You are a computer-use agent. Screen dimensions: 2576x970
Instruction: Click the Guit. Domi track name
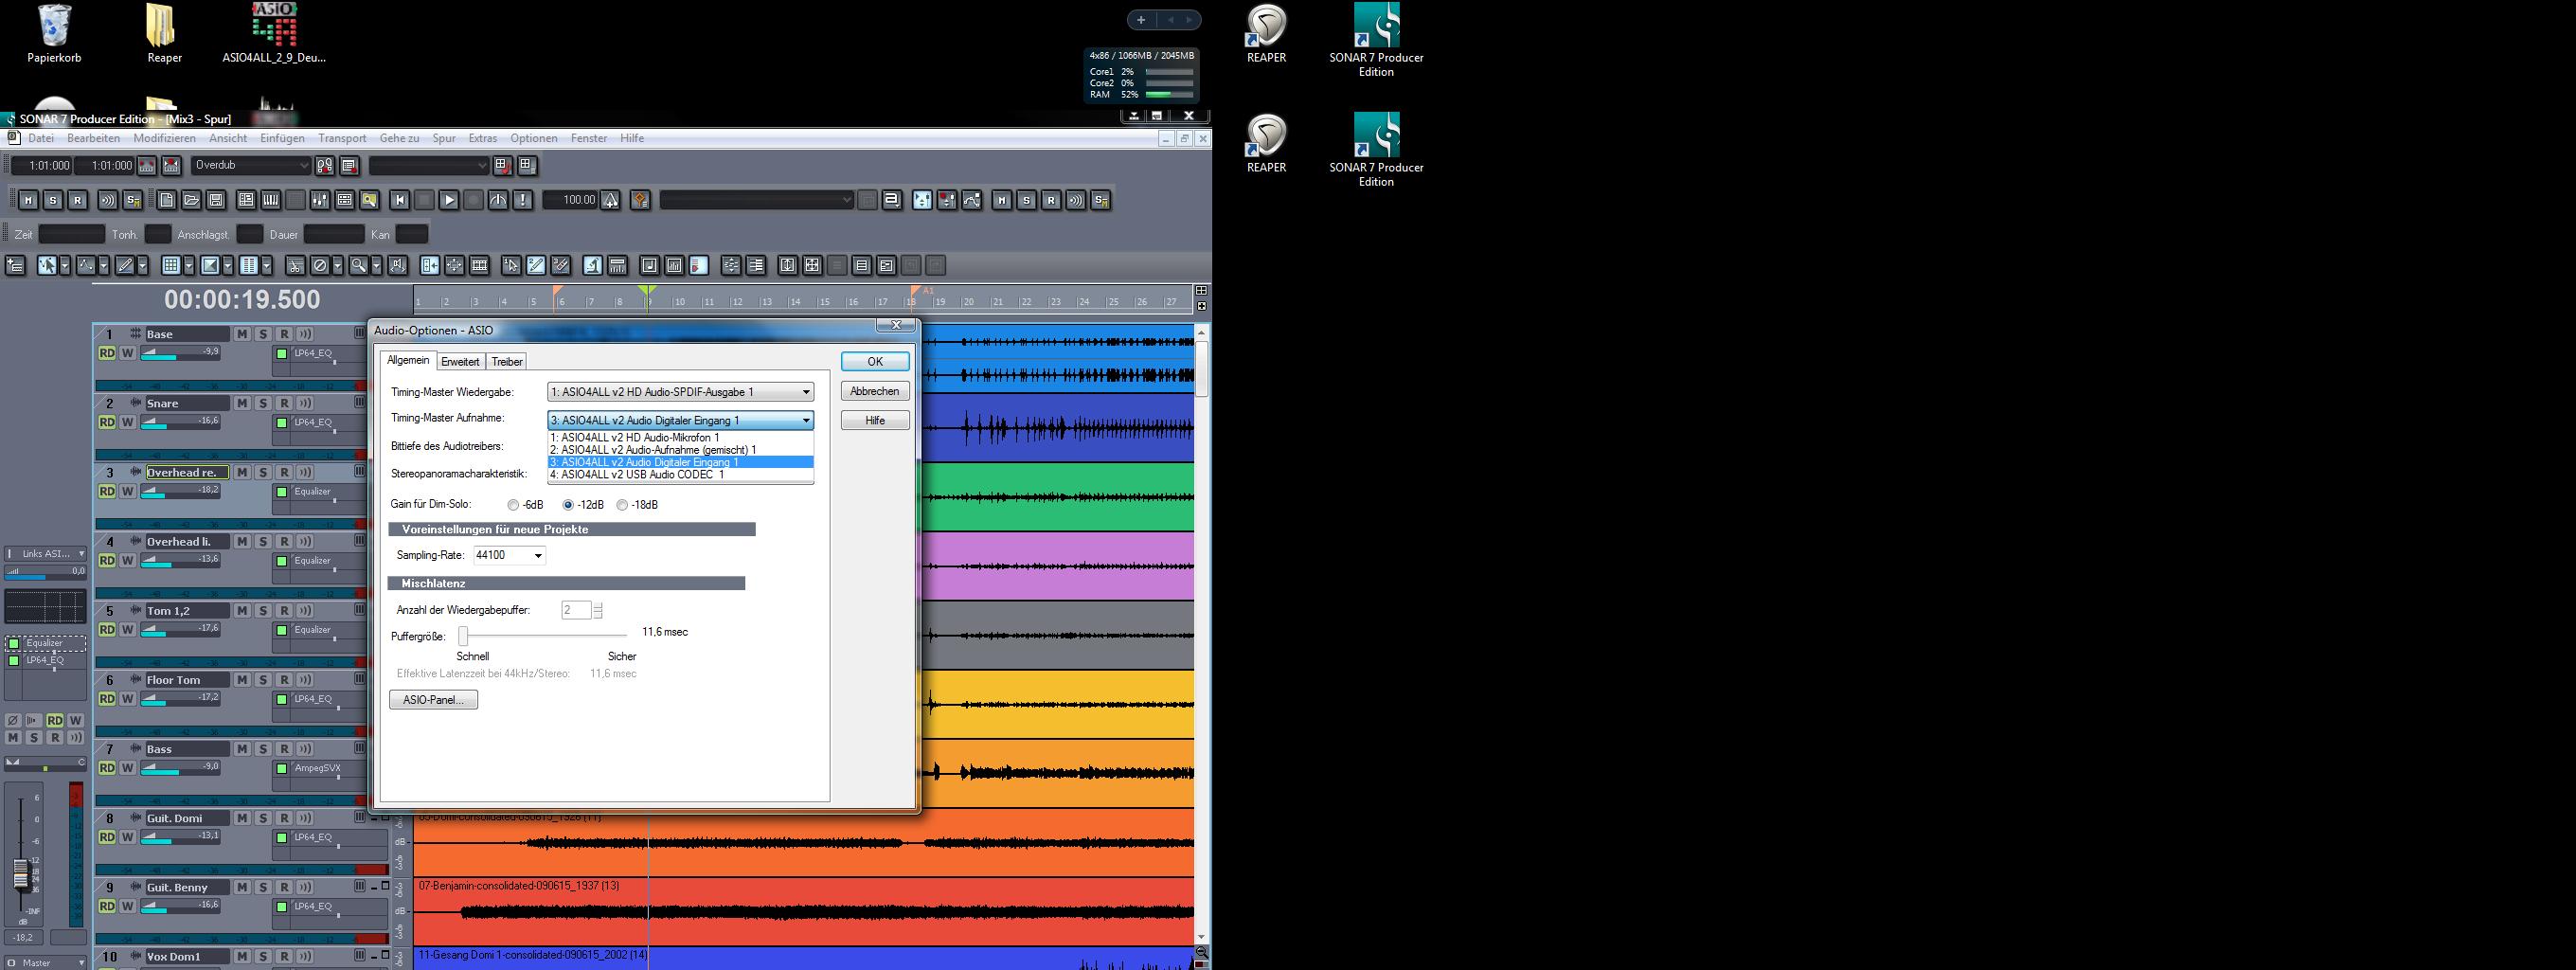point(187,818)
